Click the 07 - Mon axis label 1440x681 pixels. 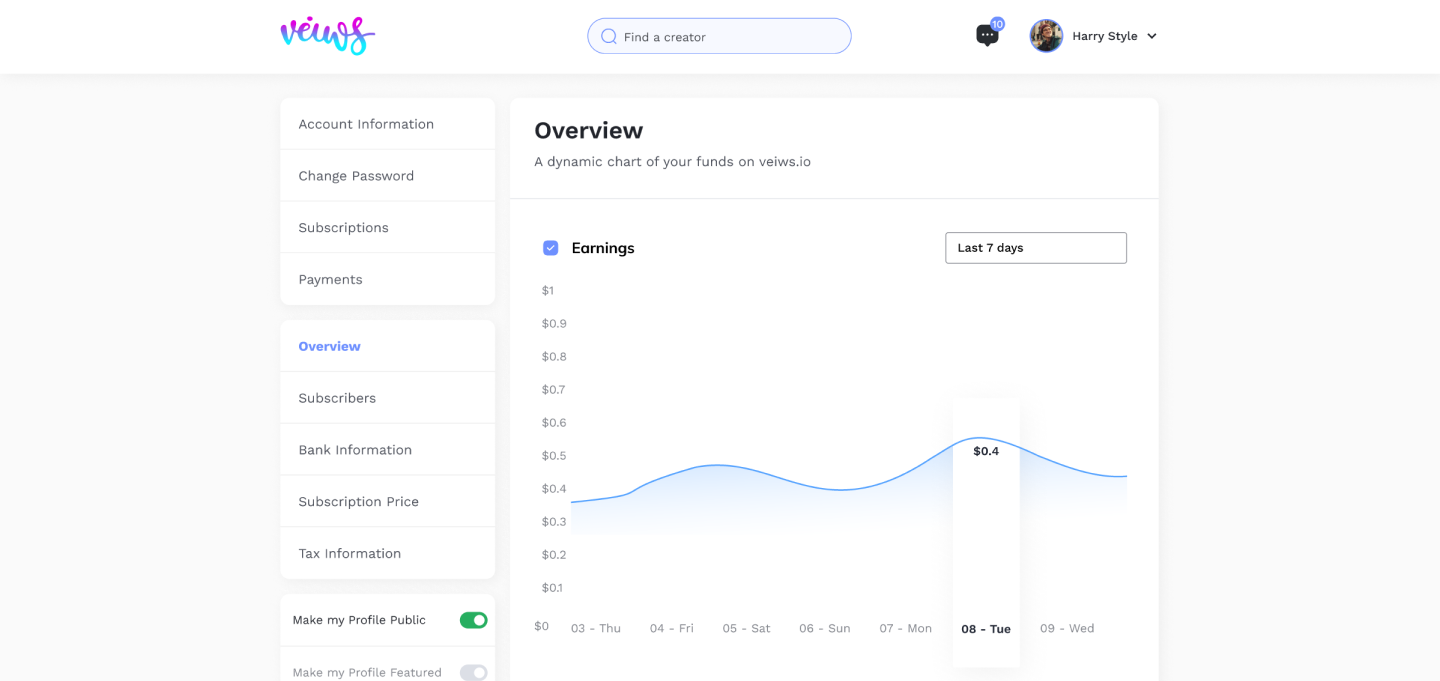point(906,628)
